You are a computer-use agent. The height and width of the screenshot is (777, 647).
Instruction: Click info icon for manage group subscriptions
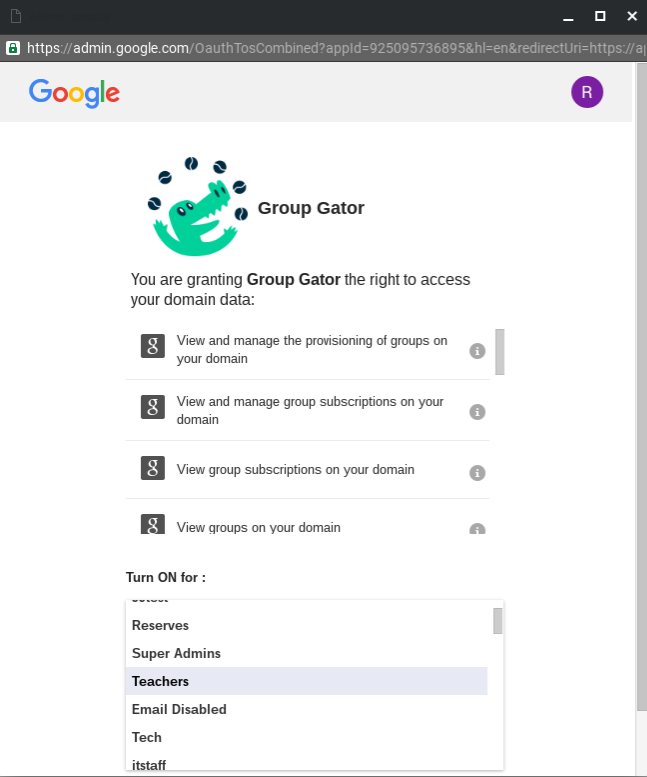(x=477, y=412)
